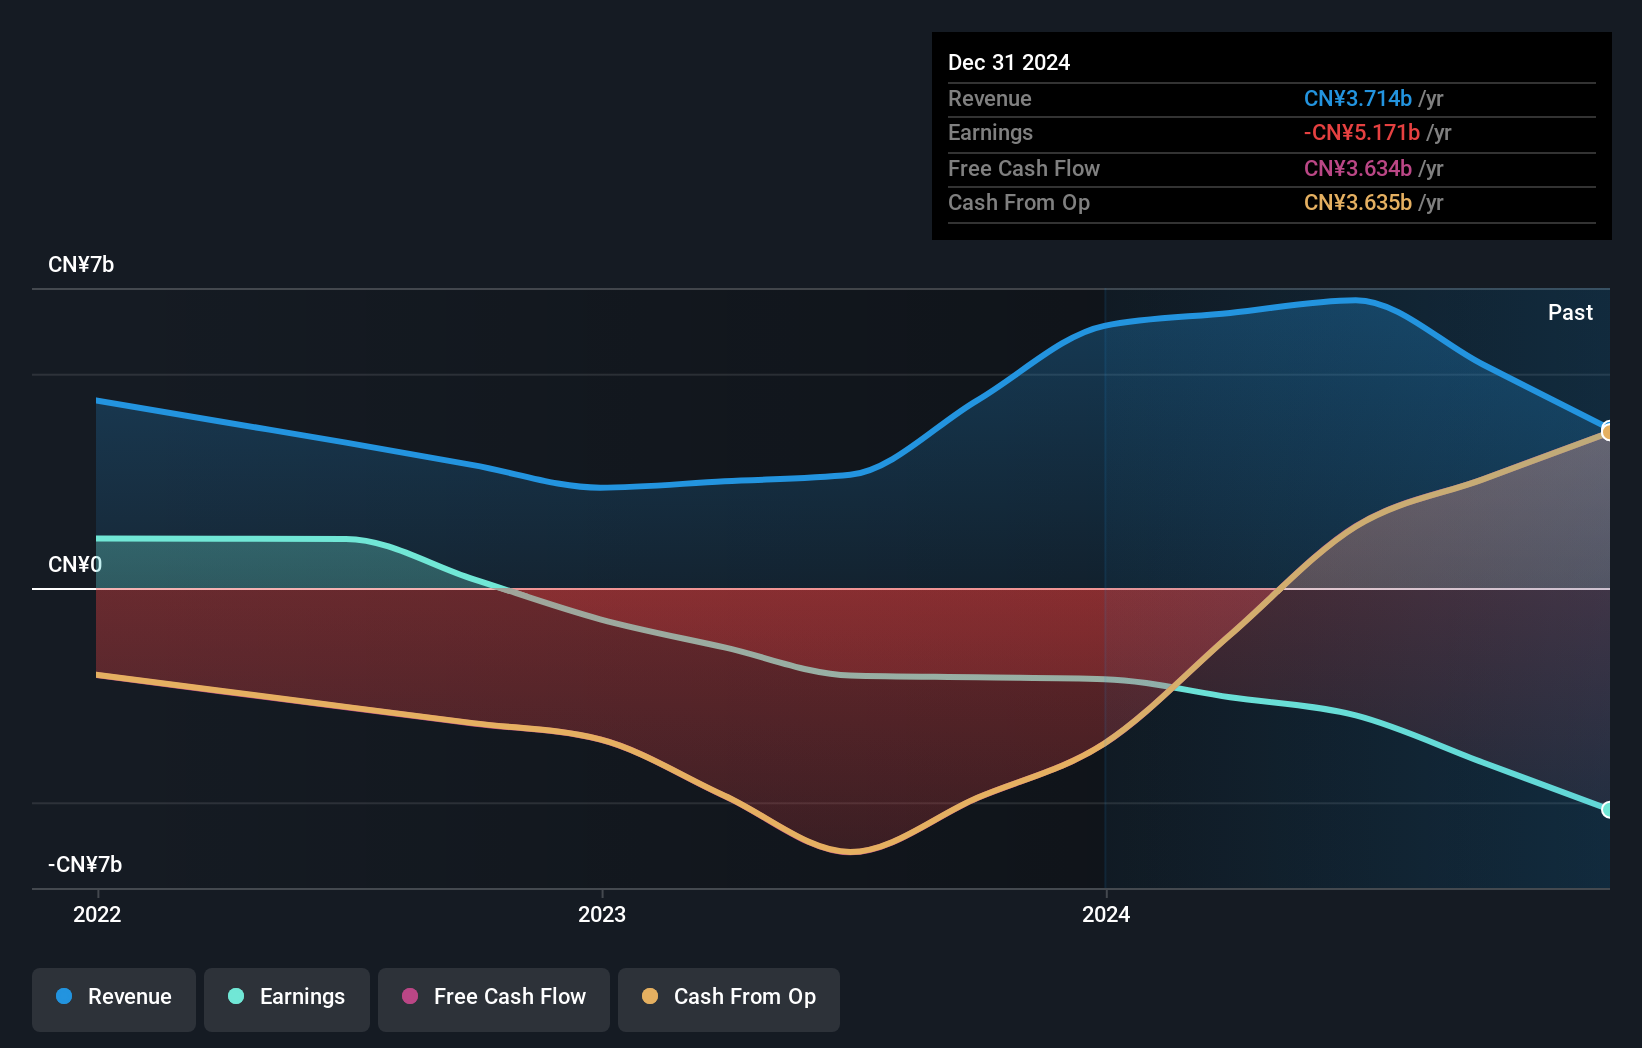This screenshot has width=1642, height=1048.
Task: Click the orange line's lowest dip point
Action: pos(850,853)
